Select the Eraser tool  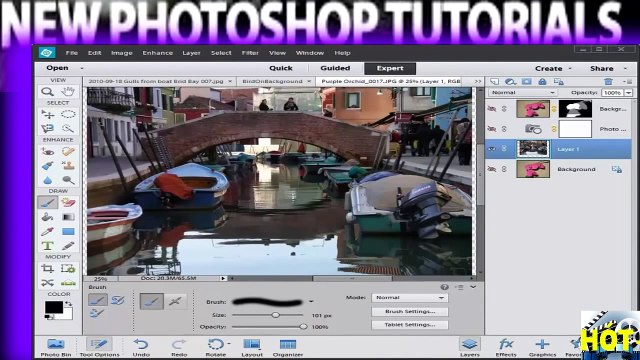tap(68, 202)
